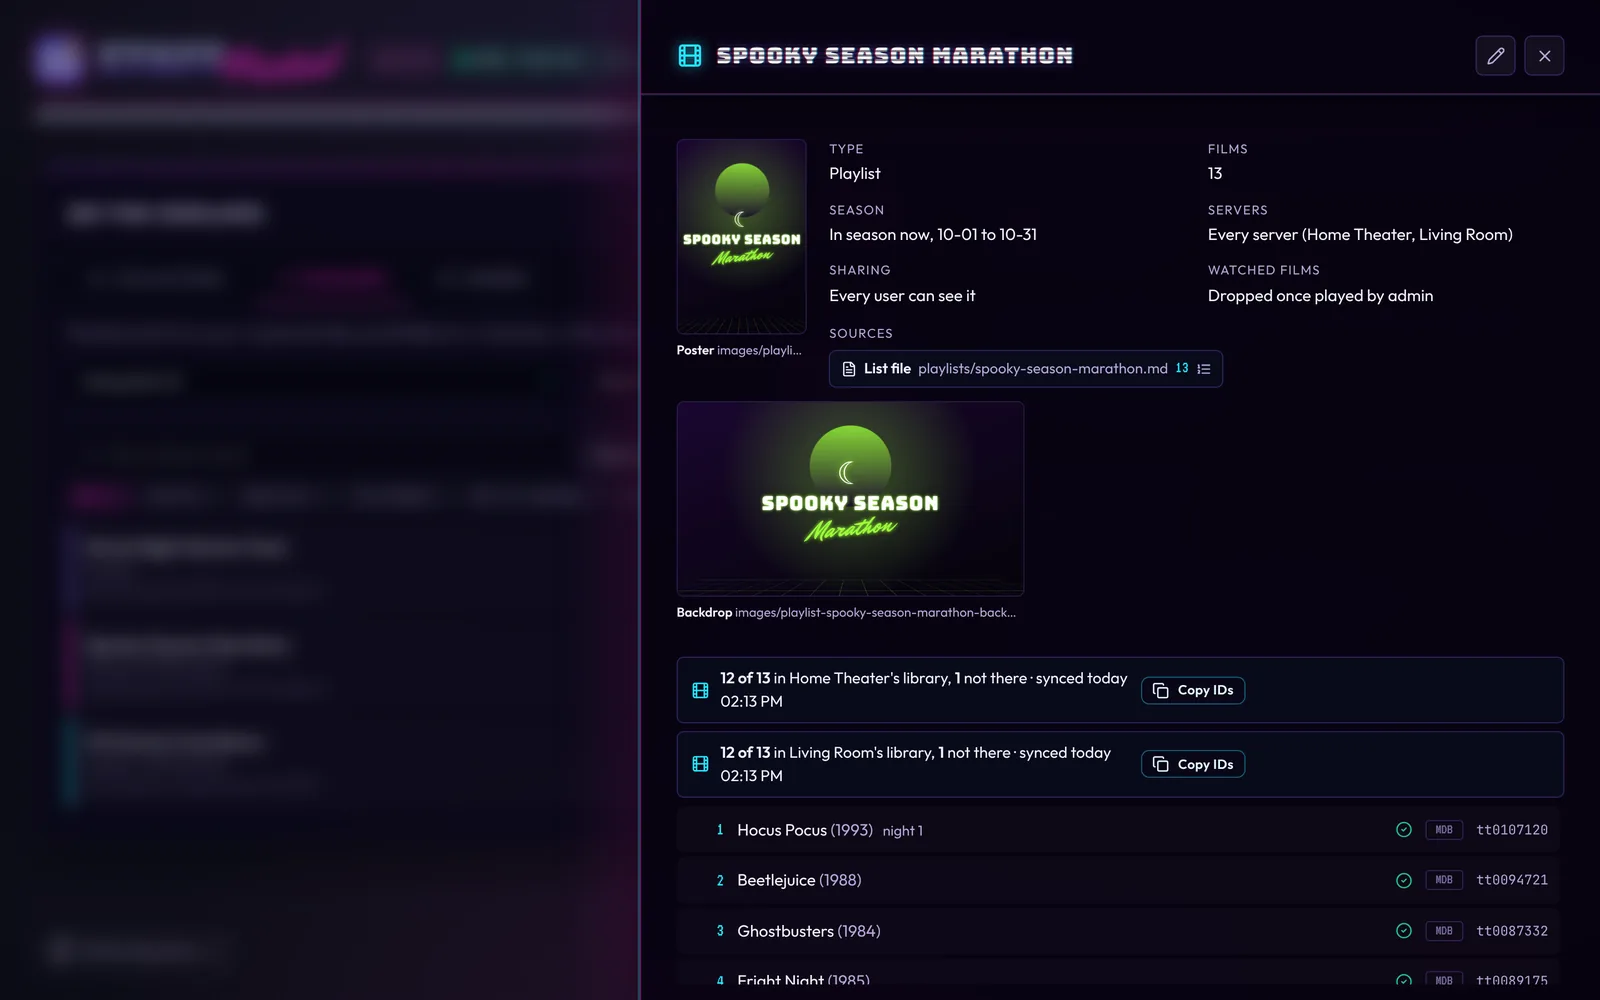The image size is (1600, 1000).
Task: Click the Films count value under FILMS label
Action: (x=1215, y=174)
